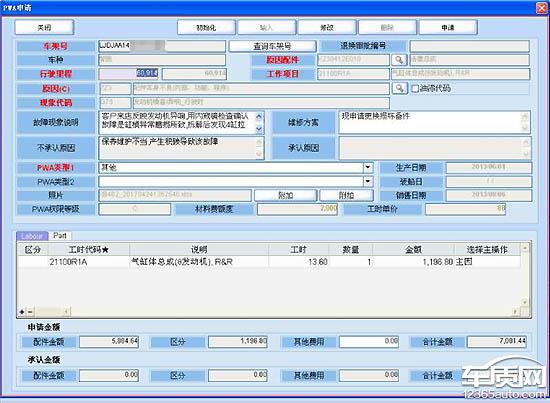The image size is (550, 403).
Task: Click minus icon below Labour table
Action: (x=30, y=311)
